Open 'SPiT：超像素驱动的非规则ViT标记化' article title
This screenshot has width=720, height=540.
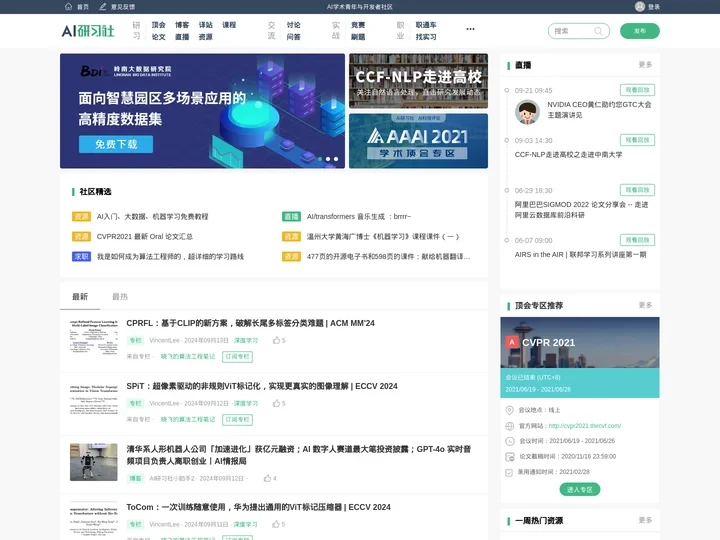(262, 386)
